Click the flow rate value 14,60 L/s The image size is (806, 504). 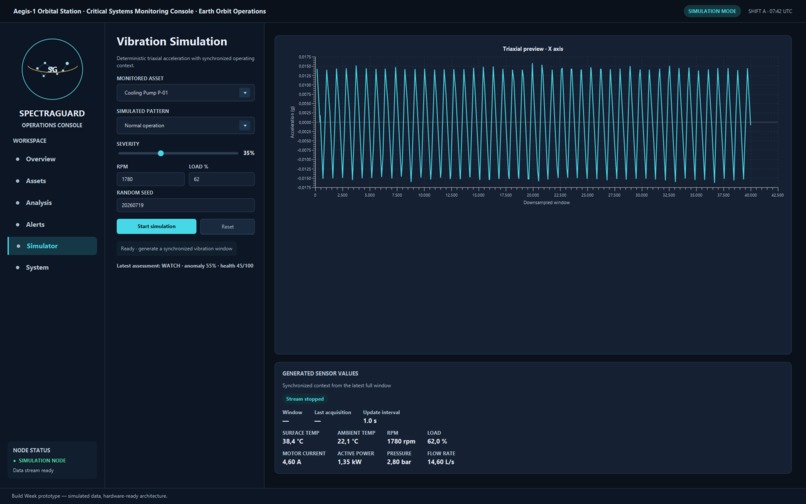(x=441, y=462)
